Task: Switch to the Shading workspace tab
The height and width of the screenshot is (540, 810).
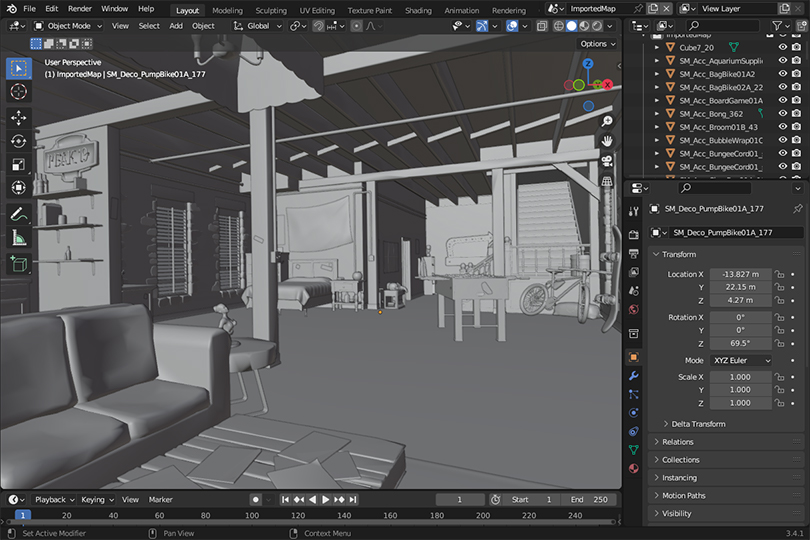Action: pyautogui.click(x=418, y=10)
